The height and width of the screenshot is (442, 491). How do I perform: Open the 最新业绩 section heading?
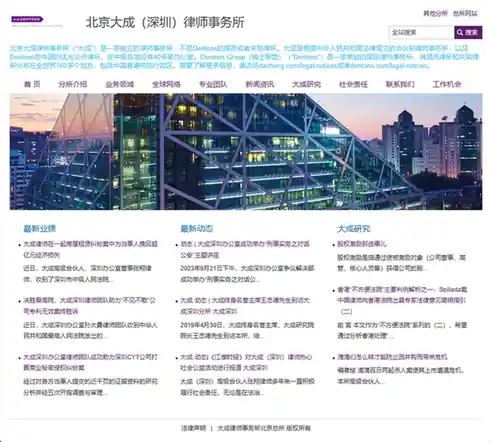pos(39,229)
